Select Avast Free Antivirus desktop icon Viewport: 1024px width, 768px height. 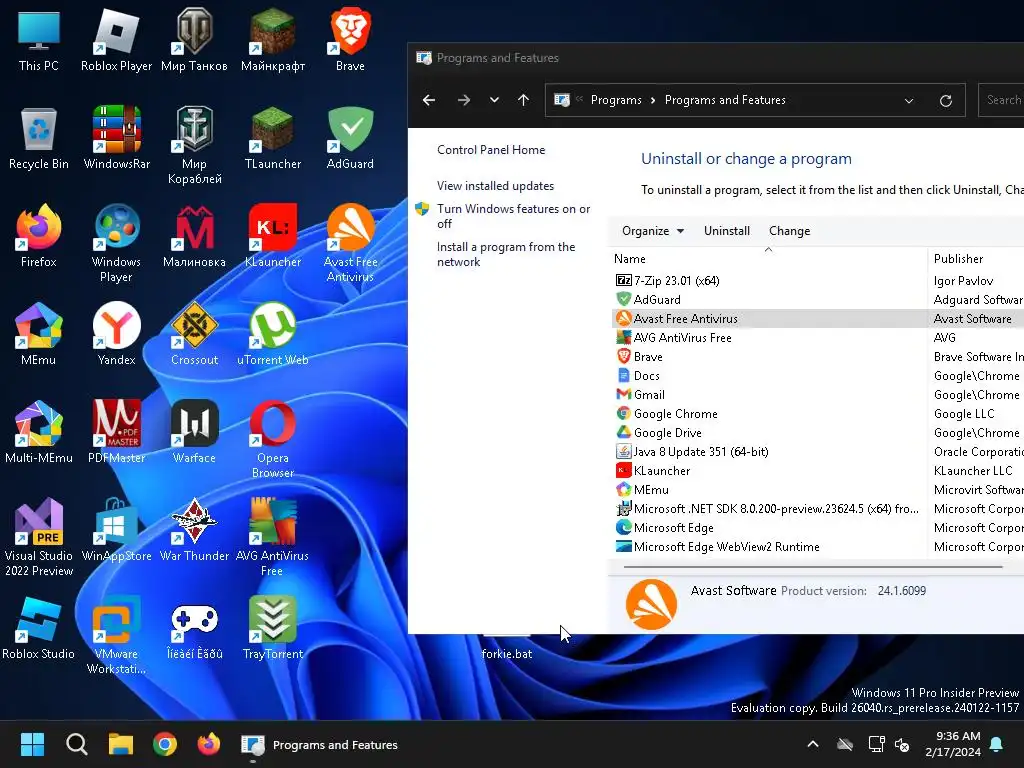tap(351, 244)
